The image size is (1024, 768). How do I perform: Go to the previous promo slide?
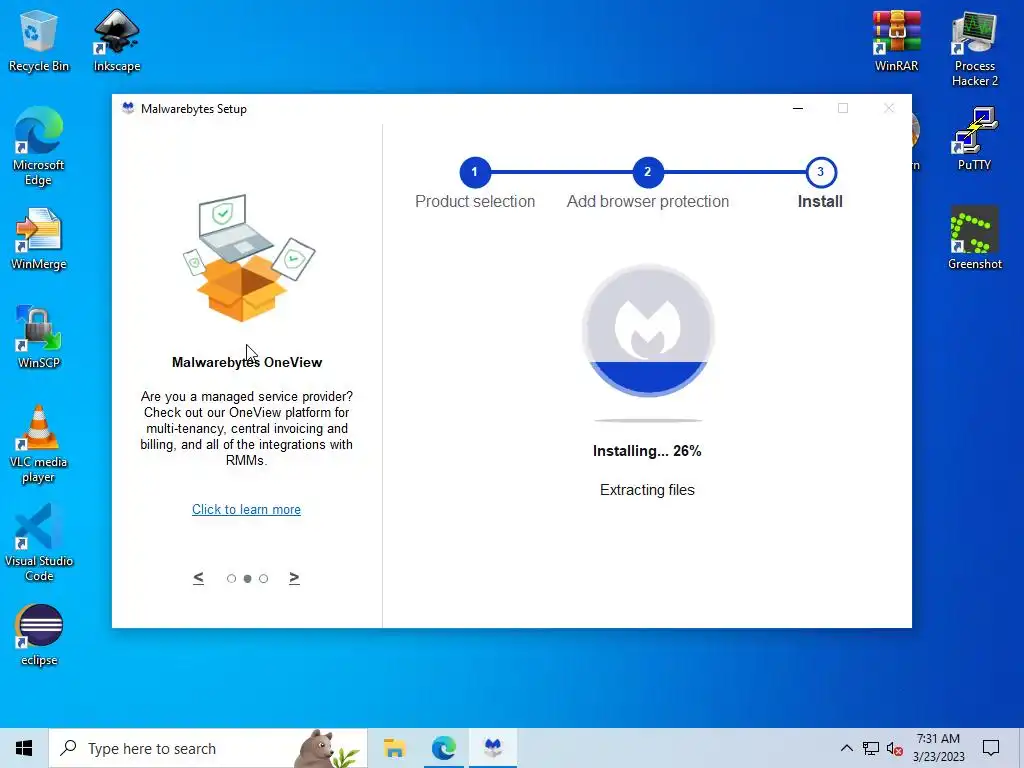(199, 578)
